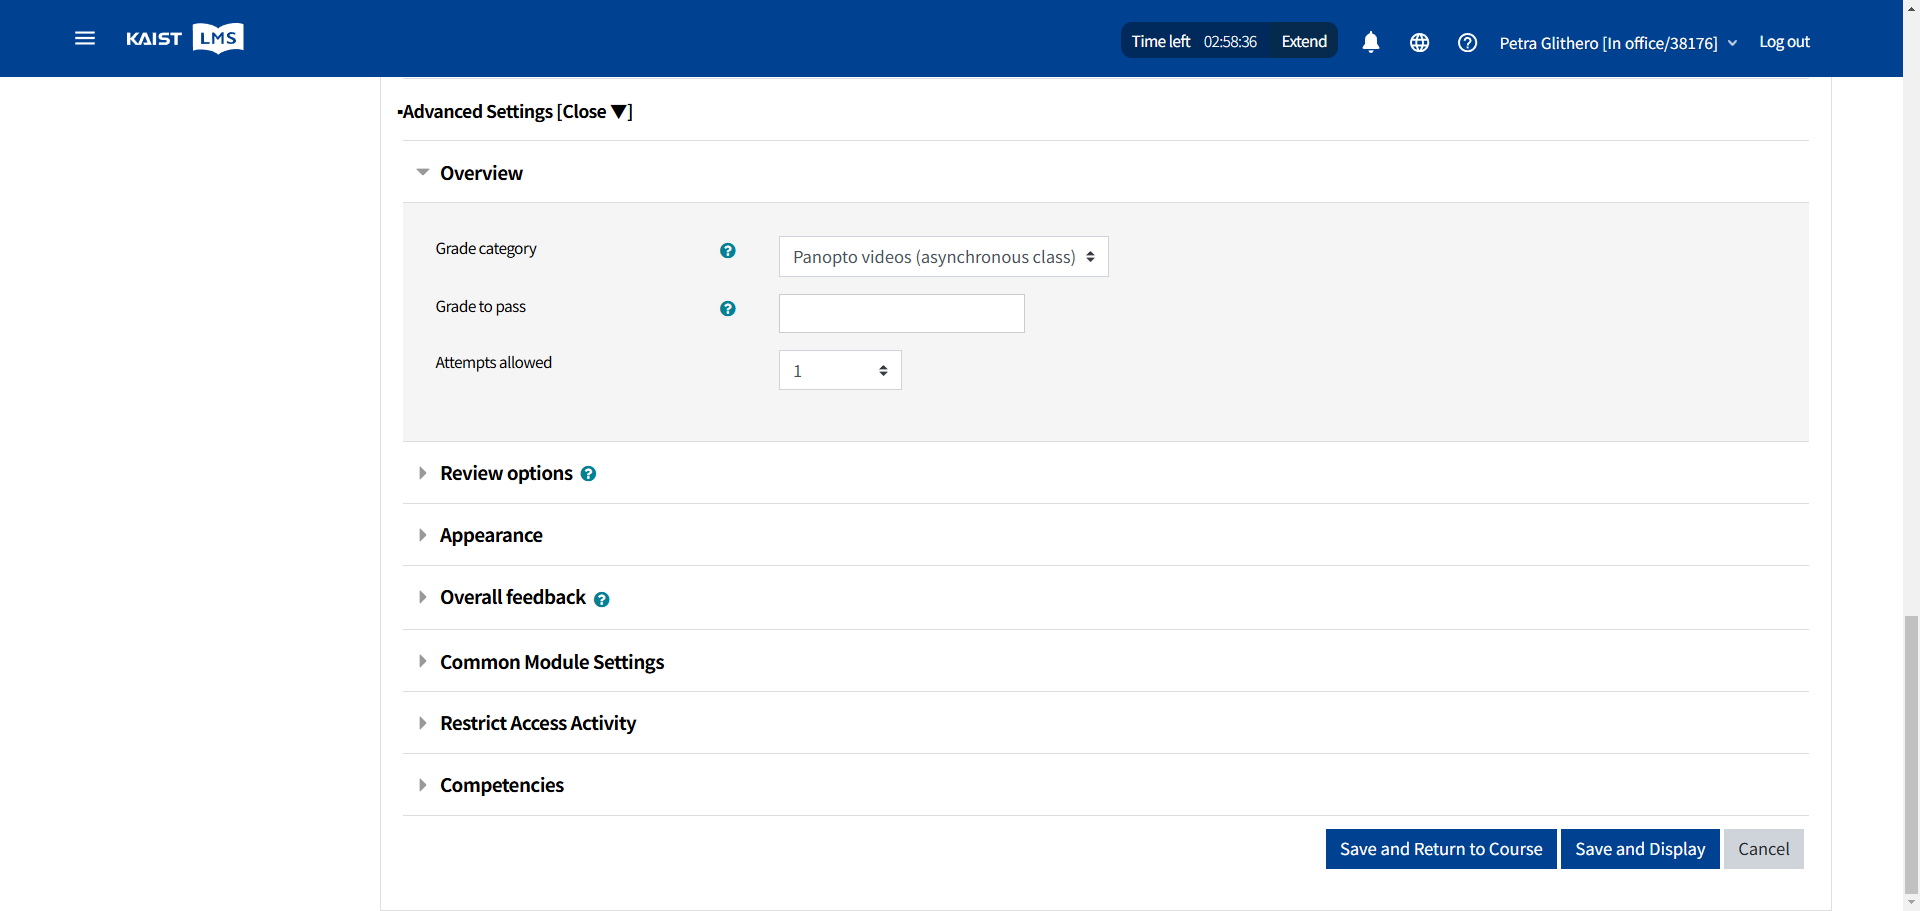Open the hamburger navigation menu
The image size is (1920, 911).
click(85, 39)
